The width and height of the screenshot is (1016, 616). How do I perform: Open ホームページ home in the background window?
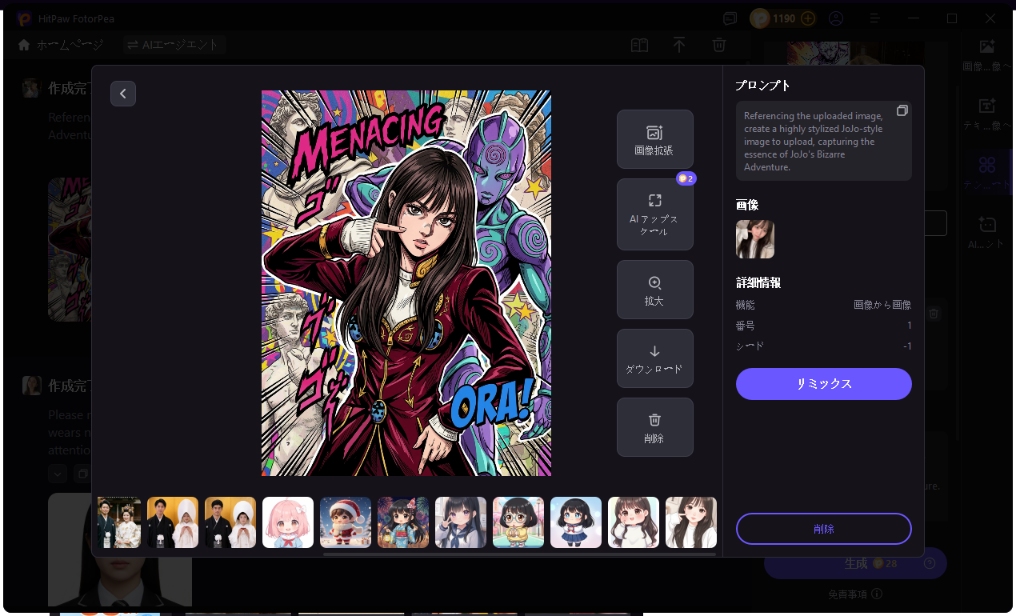click(61, 45)
